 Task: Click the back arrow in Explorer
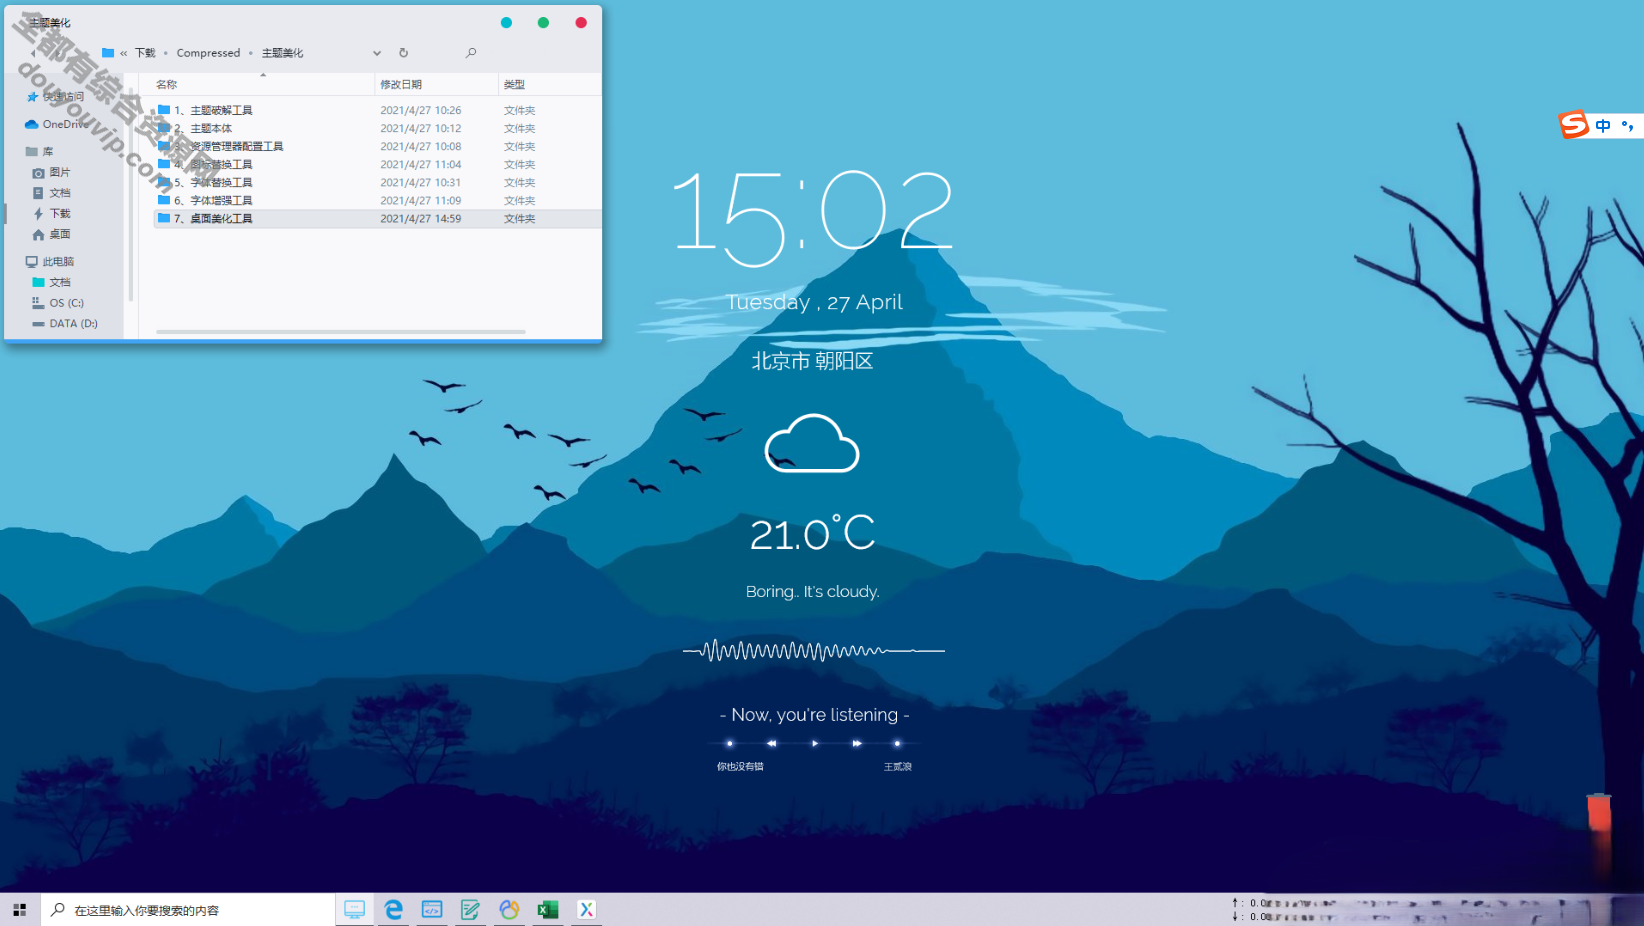[x=32, y=53]
